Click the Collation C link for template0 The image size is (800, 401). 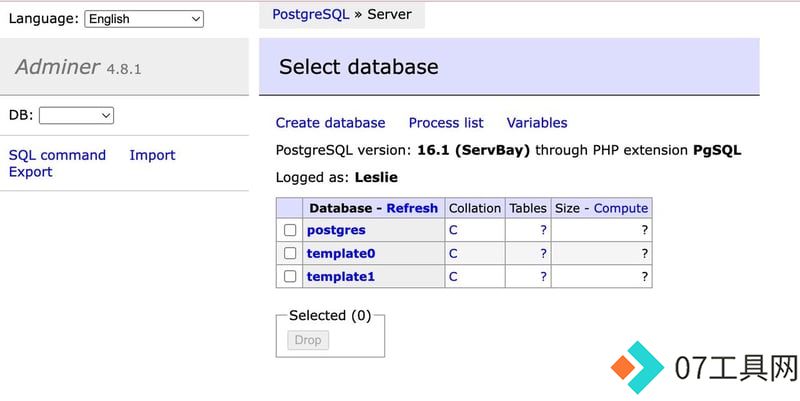(x=453, y=254)
